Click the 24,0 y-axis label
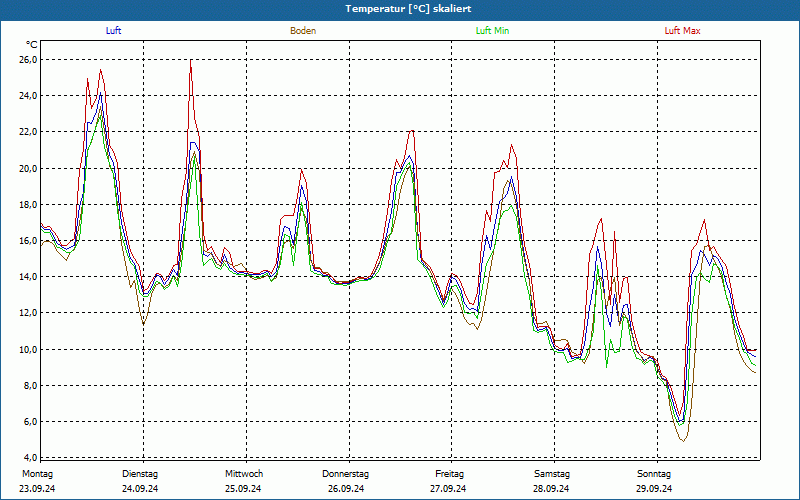 (30, 96)
